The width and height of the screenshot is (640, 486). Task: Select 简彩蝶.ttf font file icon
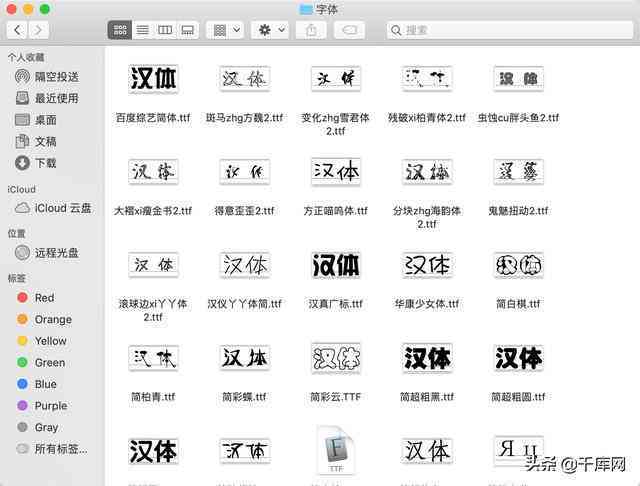tap(244, 358)
